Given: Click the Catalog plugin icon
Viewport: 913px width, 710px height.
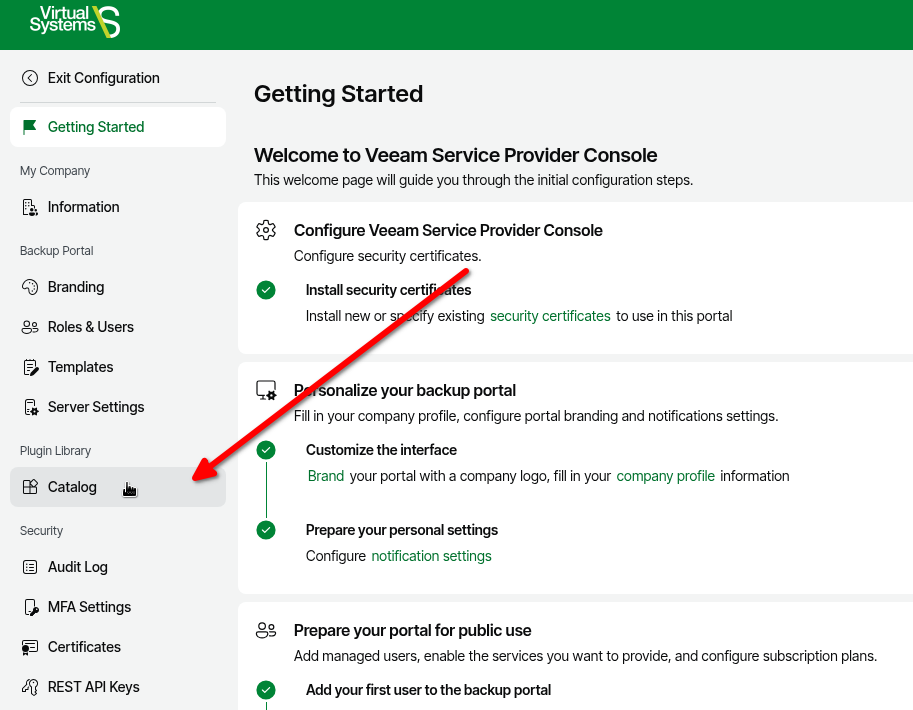Looking at the screenshot, I should point(30,487).
